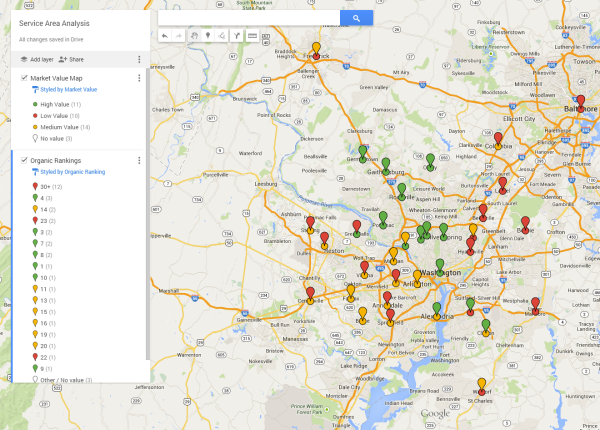This screenshot has height=430, width=600.
Task: Click the green pin marker at Gaithersburg
Action: [386, 165]
